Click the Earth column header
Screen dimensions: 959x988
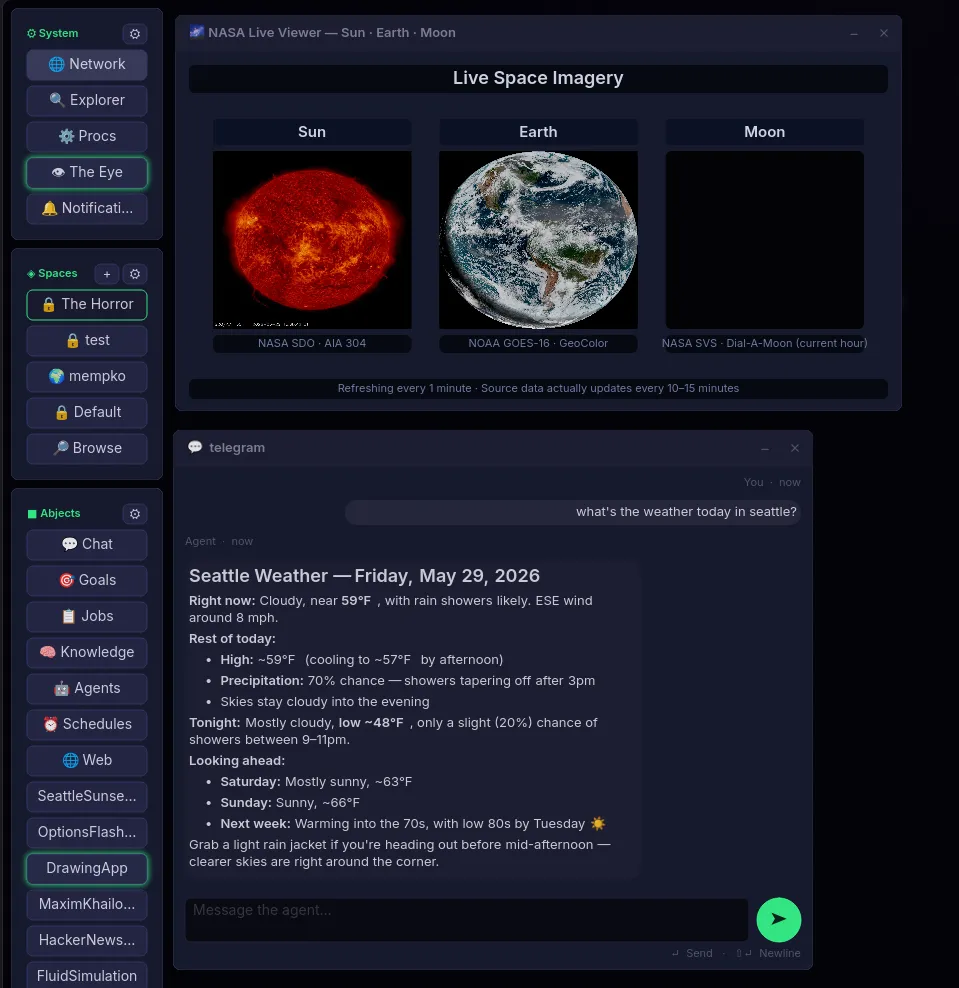pos(538,132)
